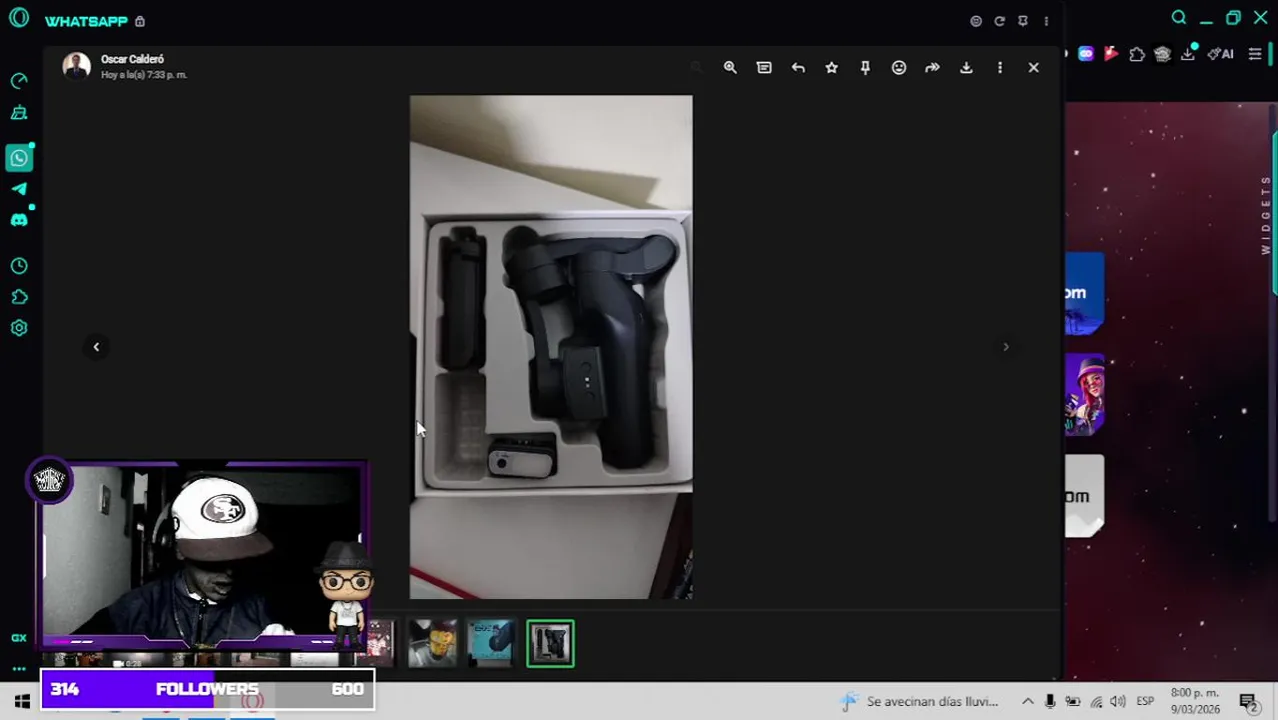Star the photo message
This screenshot has height=720, width=1278.
tap(831, 67)
